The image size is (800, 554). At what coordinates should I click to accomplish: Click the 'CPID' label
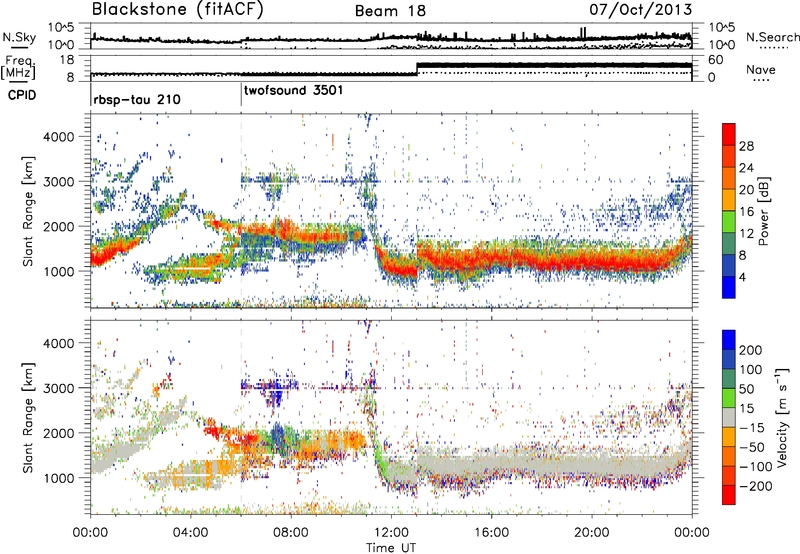coord(22,95)
